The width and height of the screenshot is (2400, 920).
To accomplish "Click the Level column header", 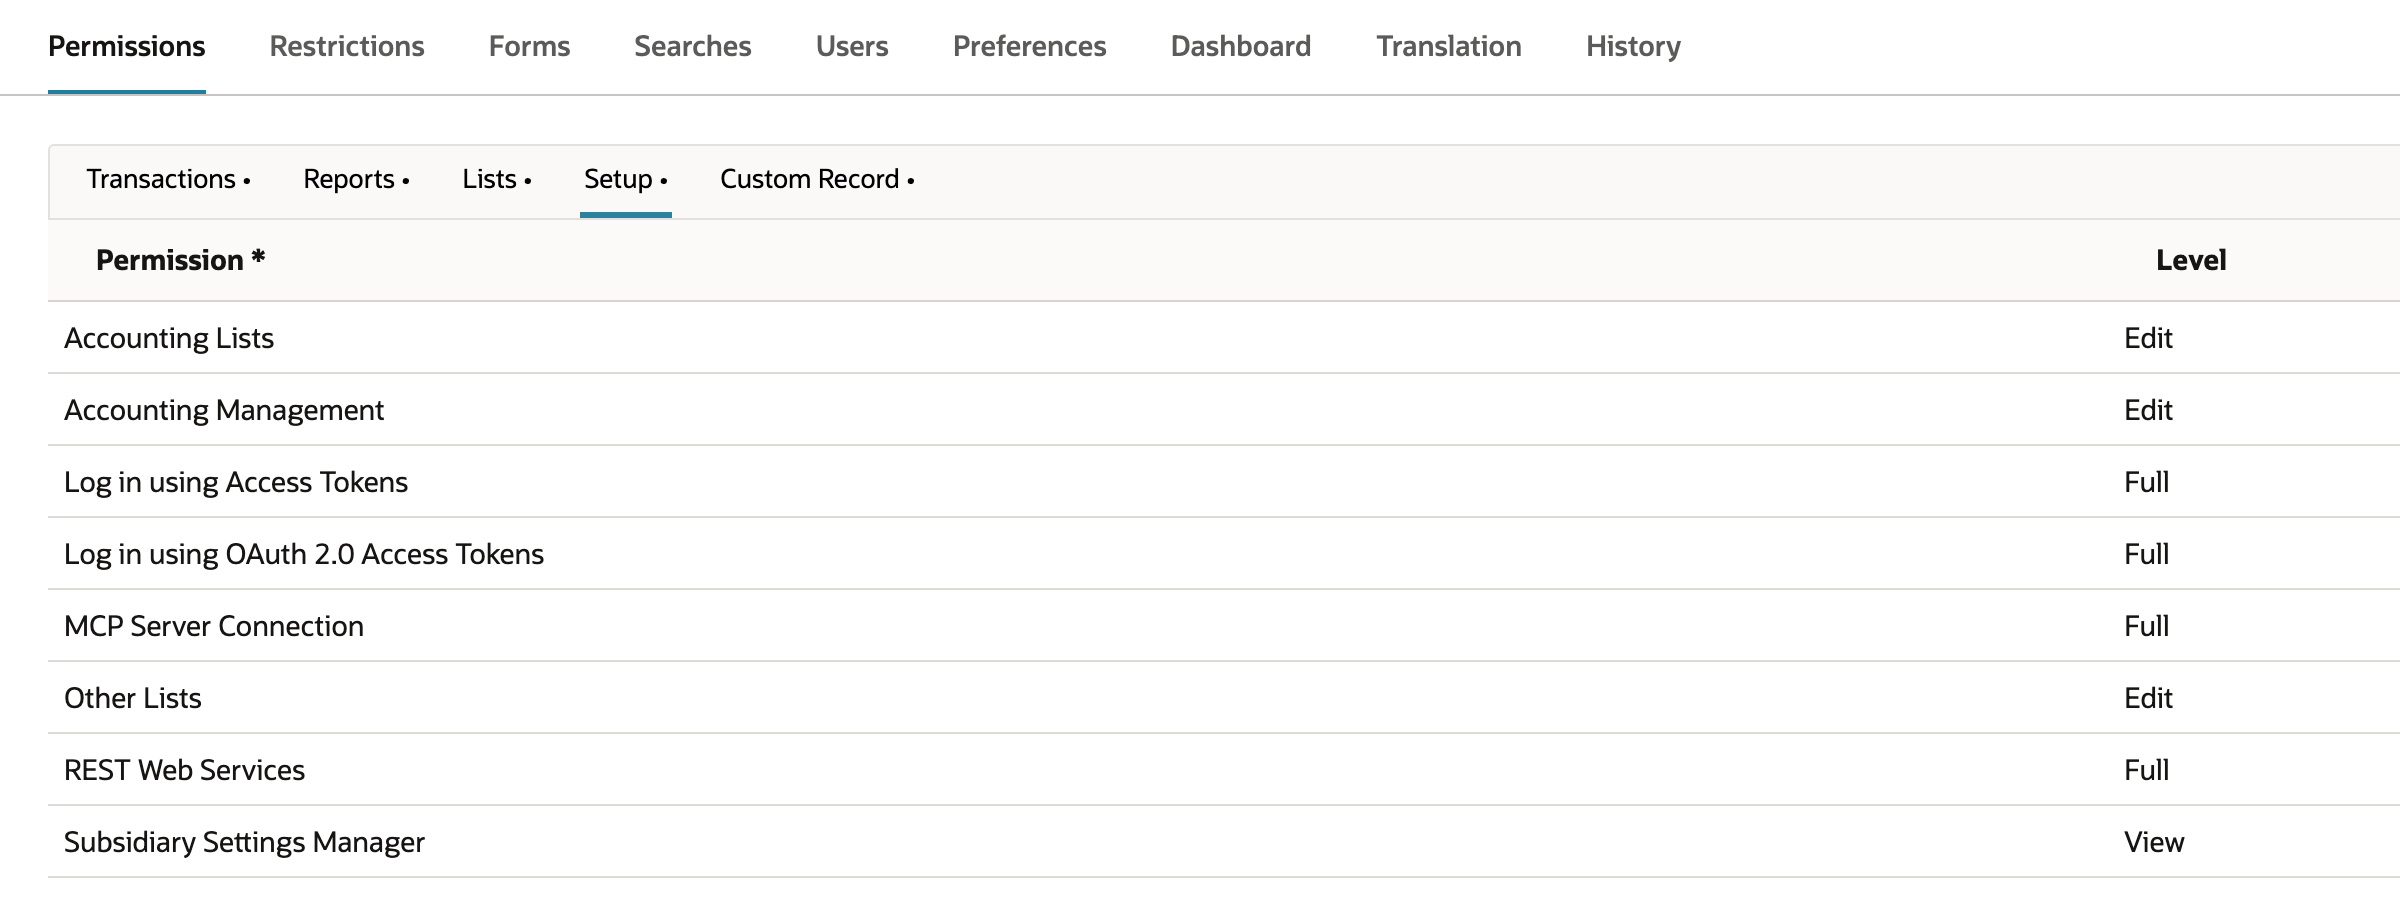I will click(x=2191, y=260).
